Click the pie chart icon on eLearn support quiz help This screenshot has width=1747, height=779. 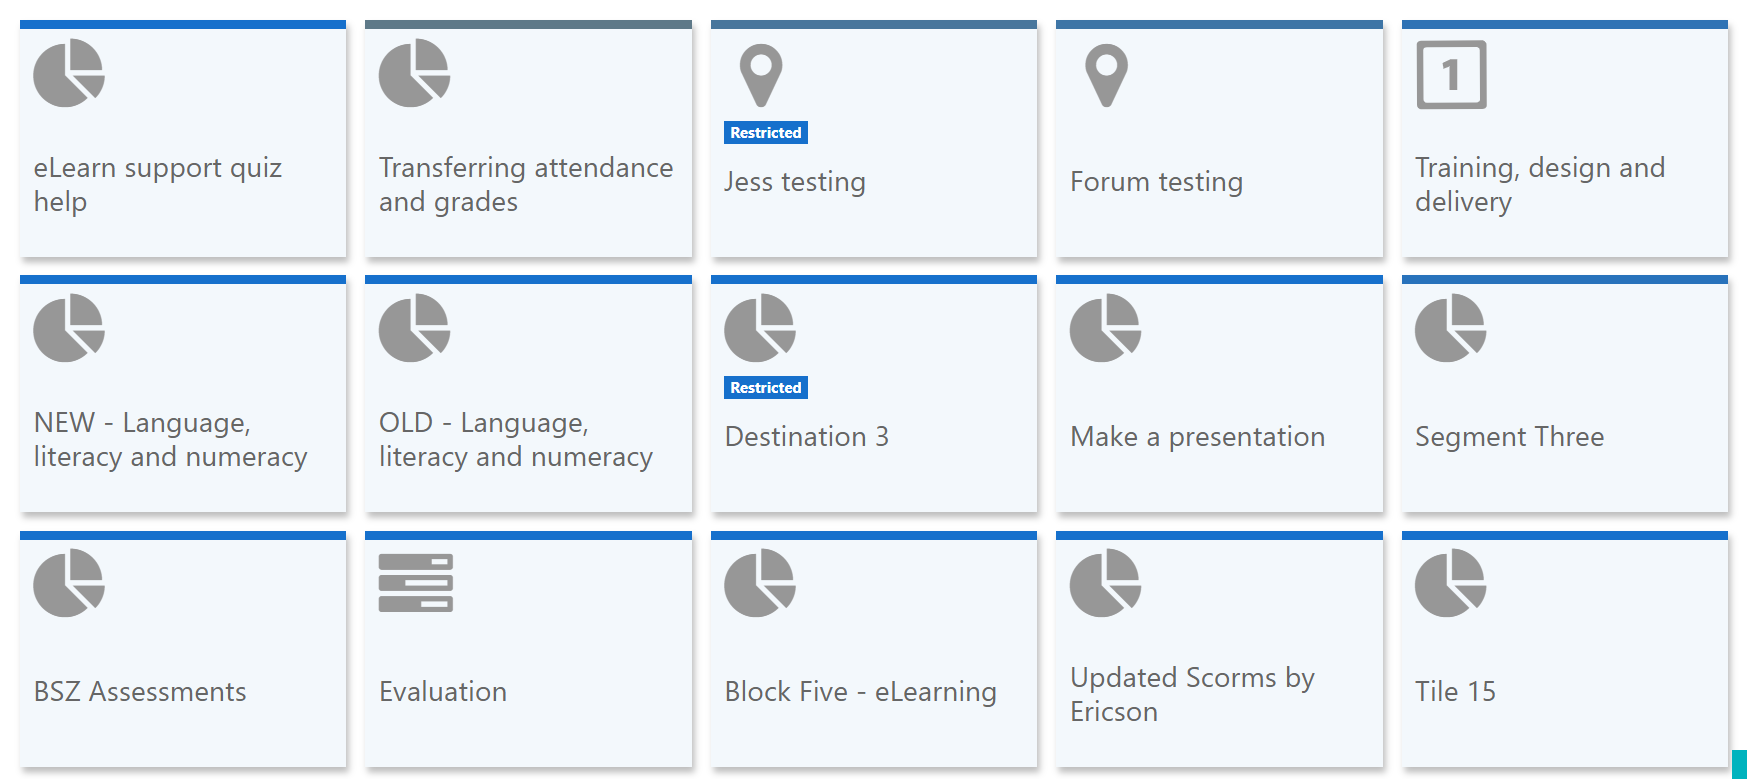(69, 73)
